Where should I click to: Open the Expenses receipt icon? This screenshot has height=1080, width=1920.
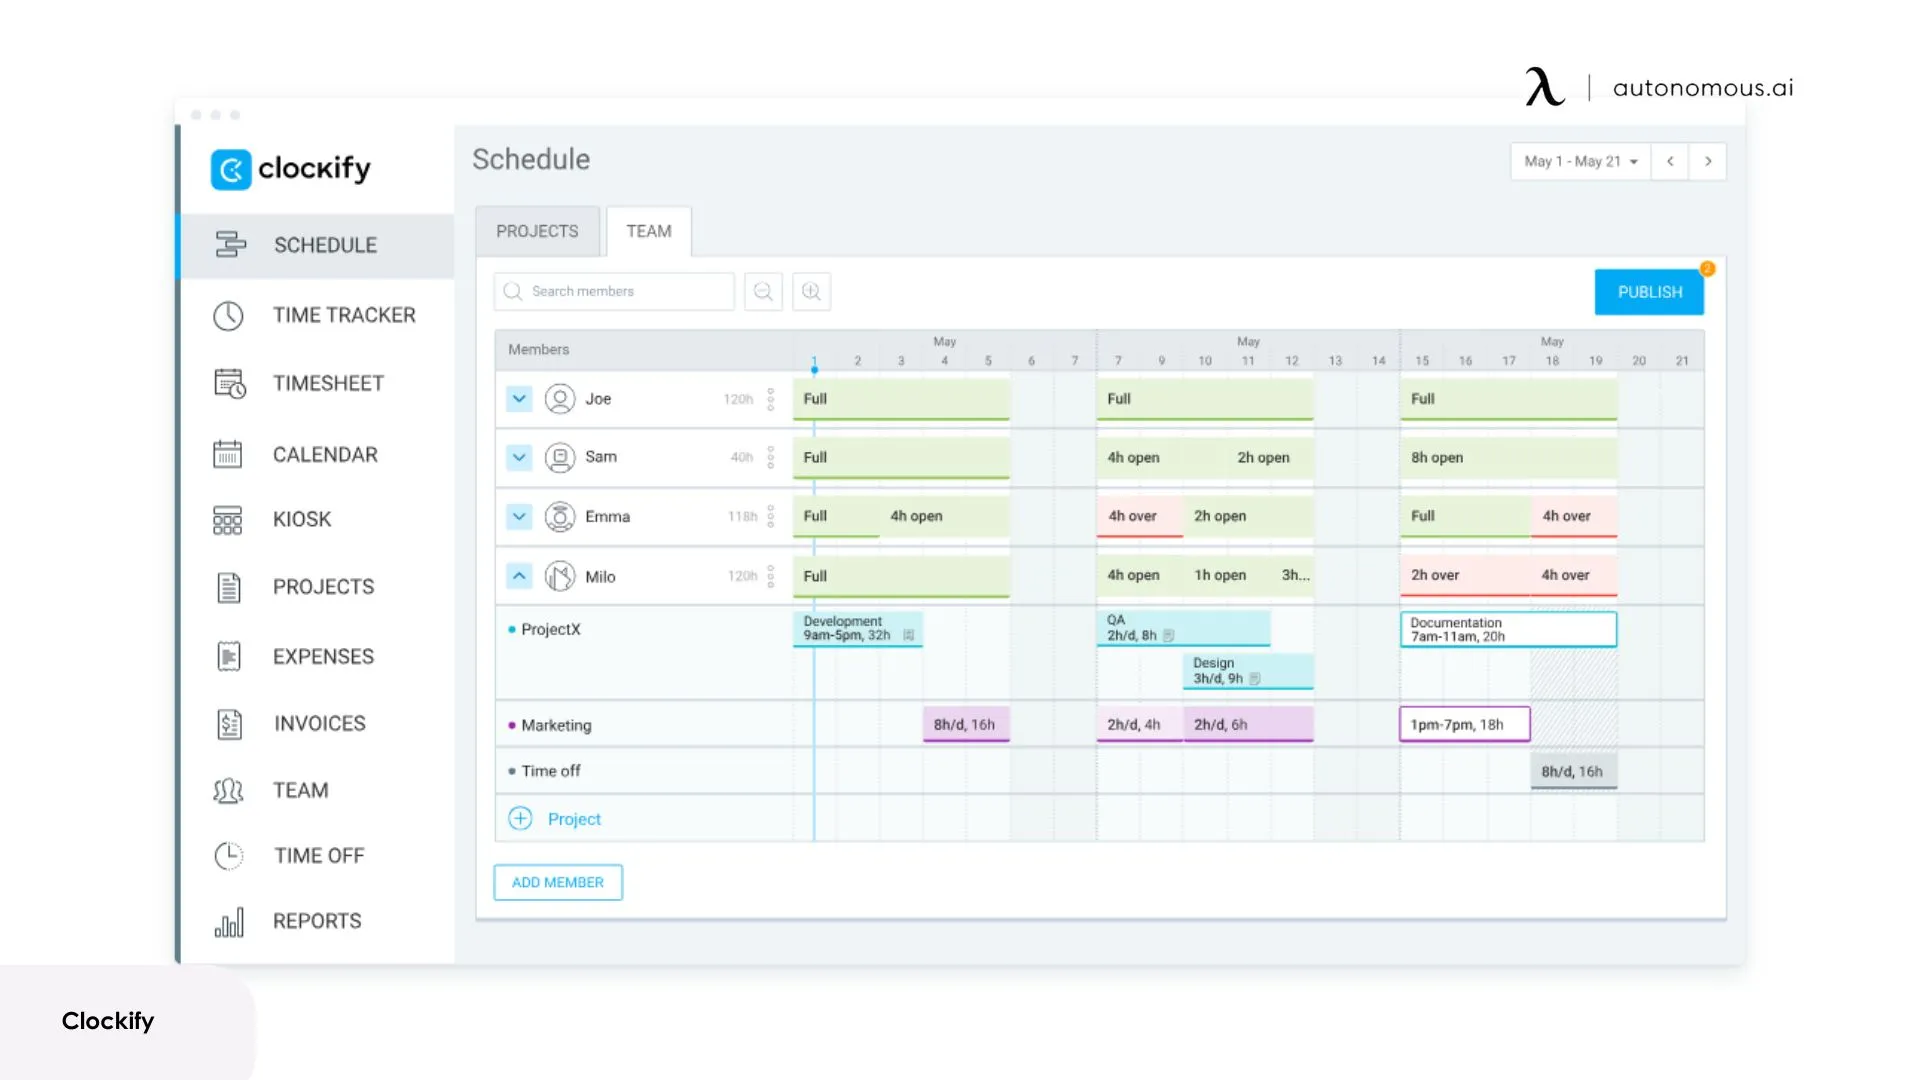click(x=229, y=657)
